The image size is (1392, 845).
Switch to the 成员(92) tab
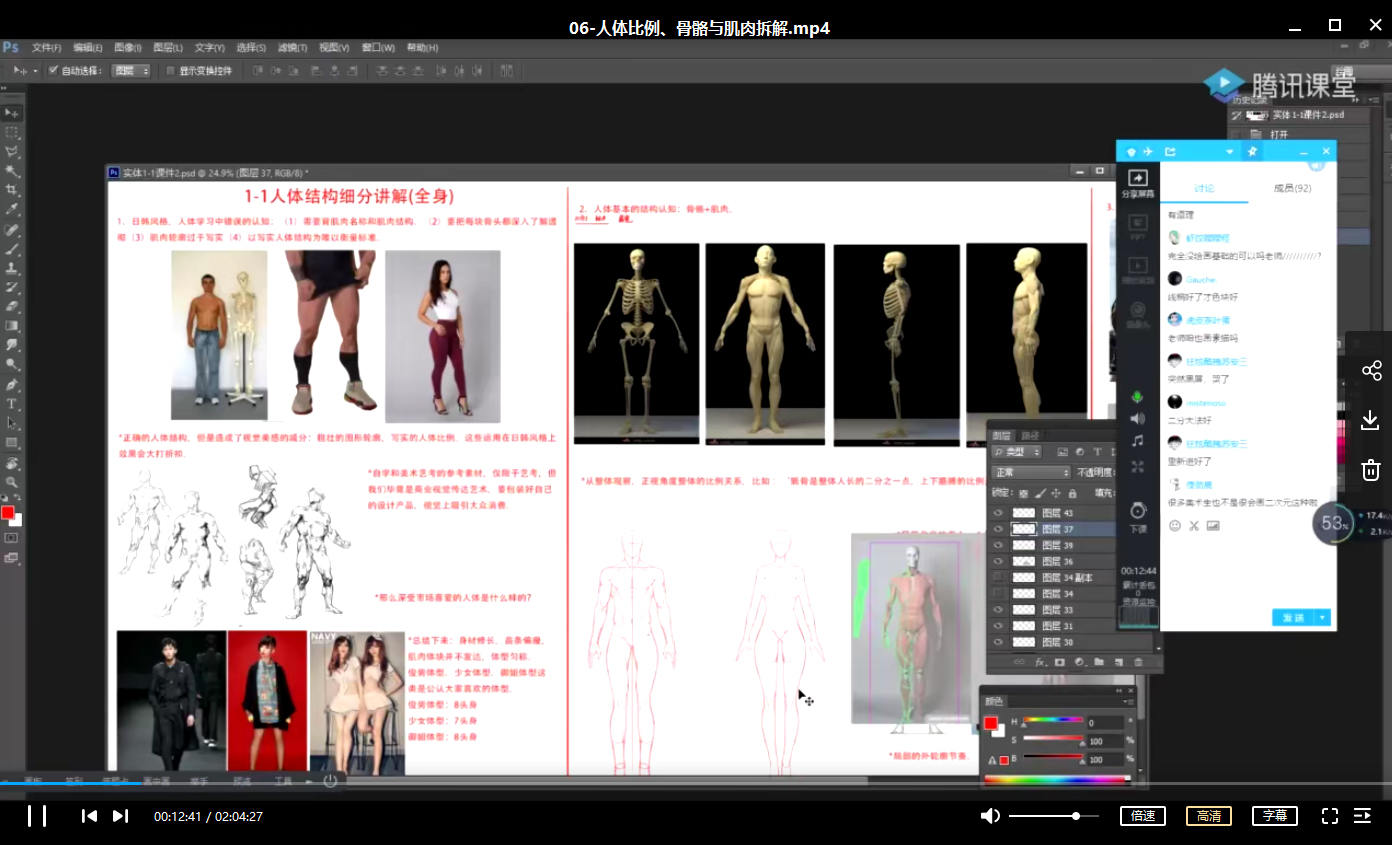(x=1291, y=188)
